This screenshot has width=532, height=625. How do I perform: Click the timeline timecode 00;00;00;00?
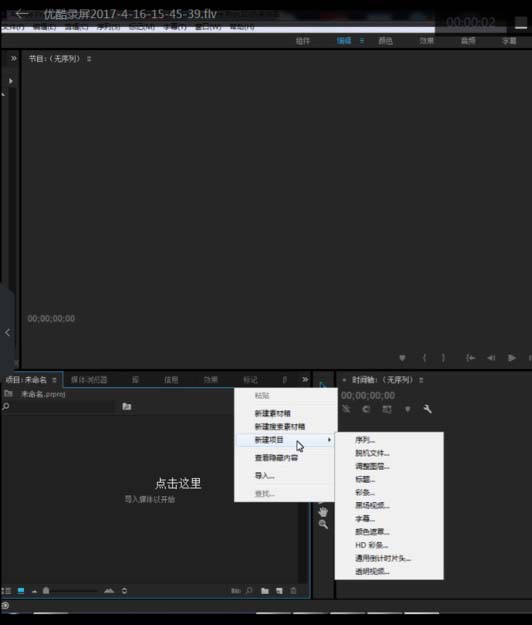(368, 395)
